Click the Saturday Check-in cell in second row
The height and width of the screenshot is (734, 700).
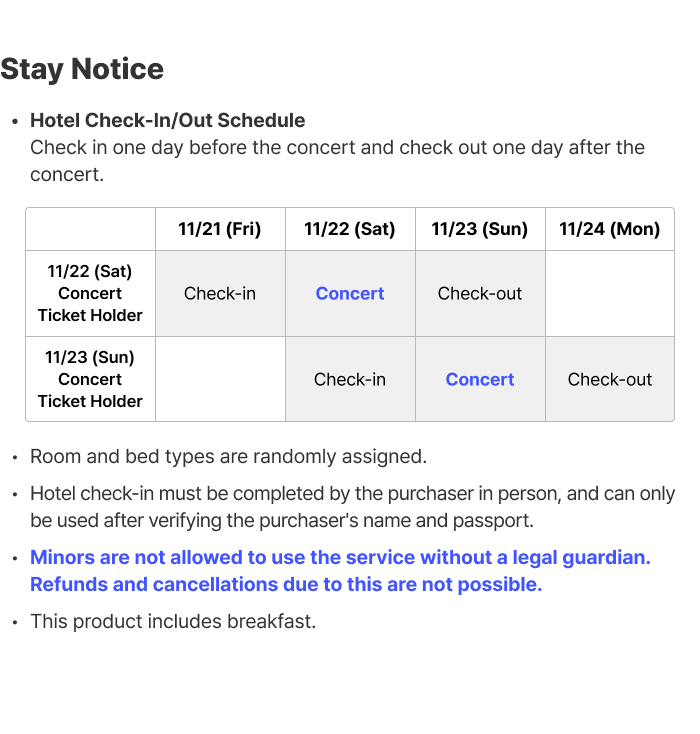click(350, 379)
